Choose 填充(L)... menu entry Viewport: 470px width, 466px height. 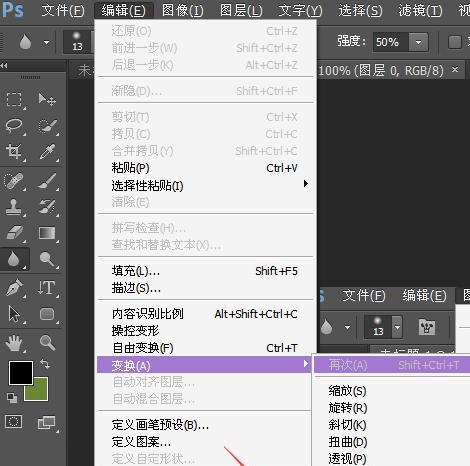205,271
